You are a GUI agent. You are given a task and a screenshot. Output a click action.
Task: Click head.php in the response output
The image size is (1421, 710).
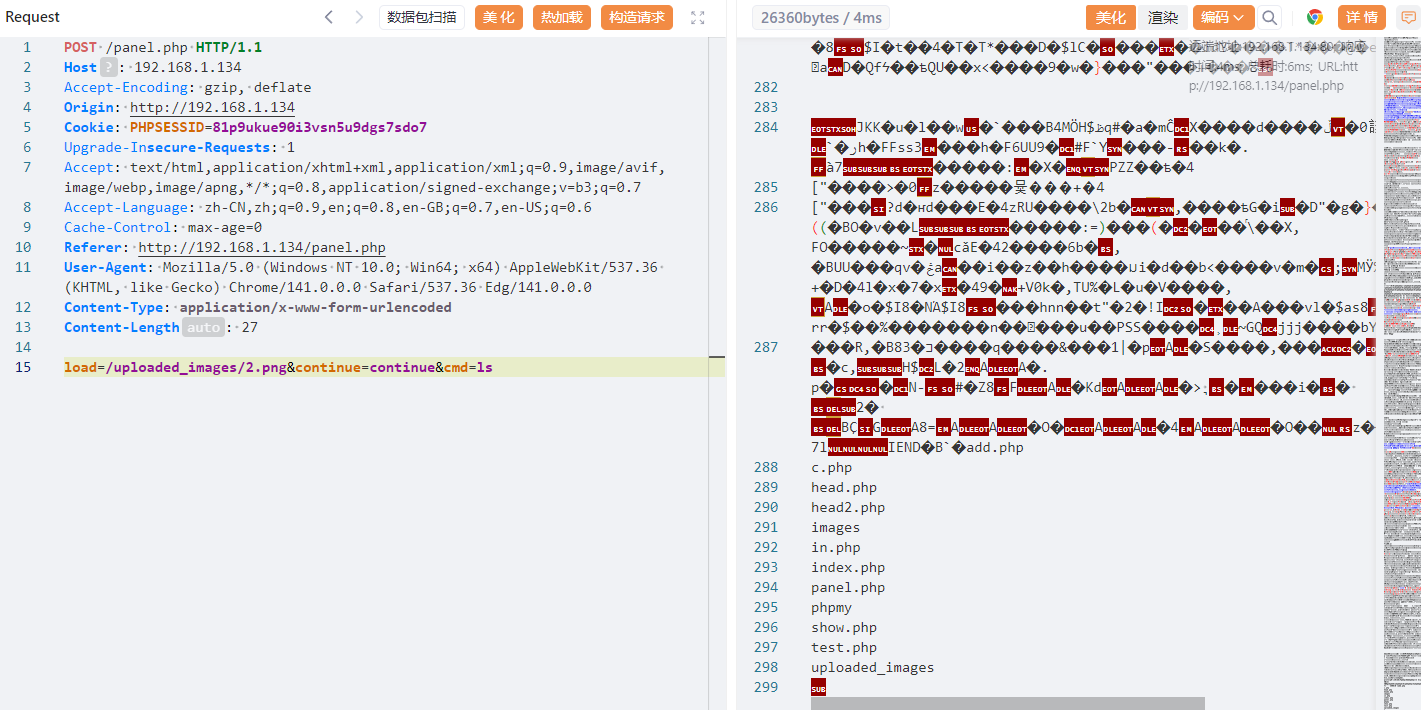844,487
